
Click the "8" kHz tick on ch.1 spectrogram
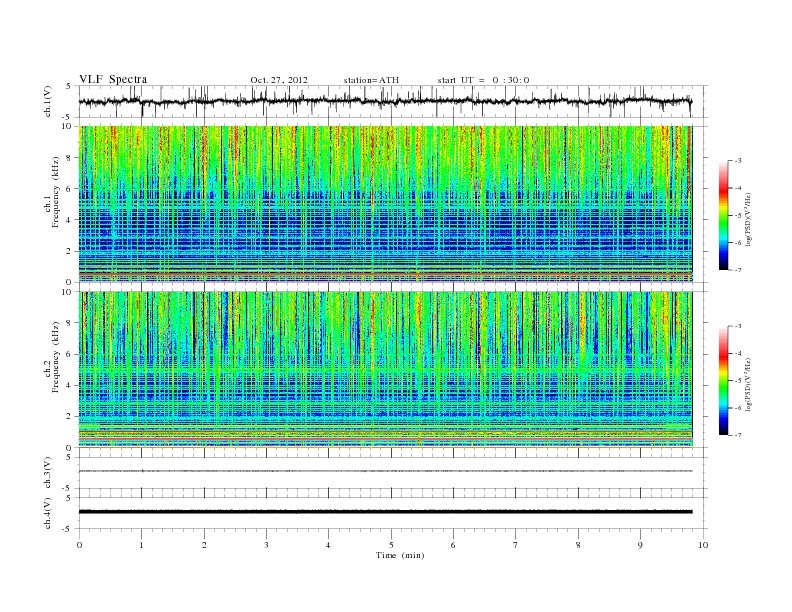tap(69, 158)
